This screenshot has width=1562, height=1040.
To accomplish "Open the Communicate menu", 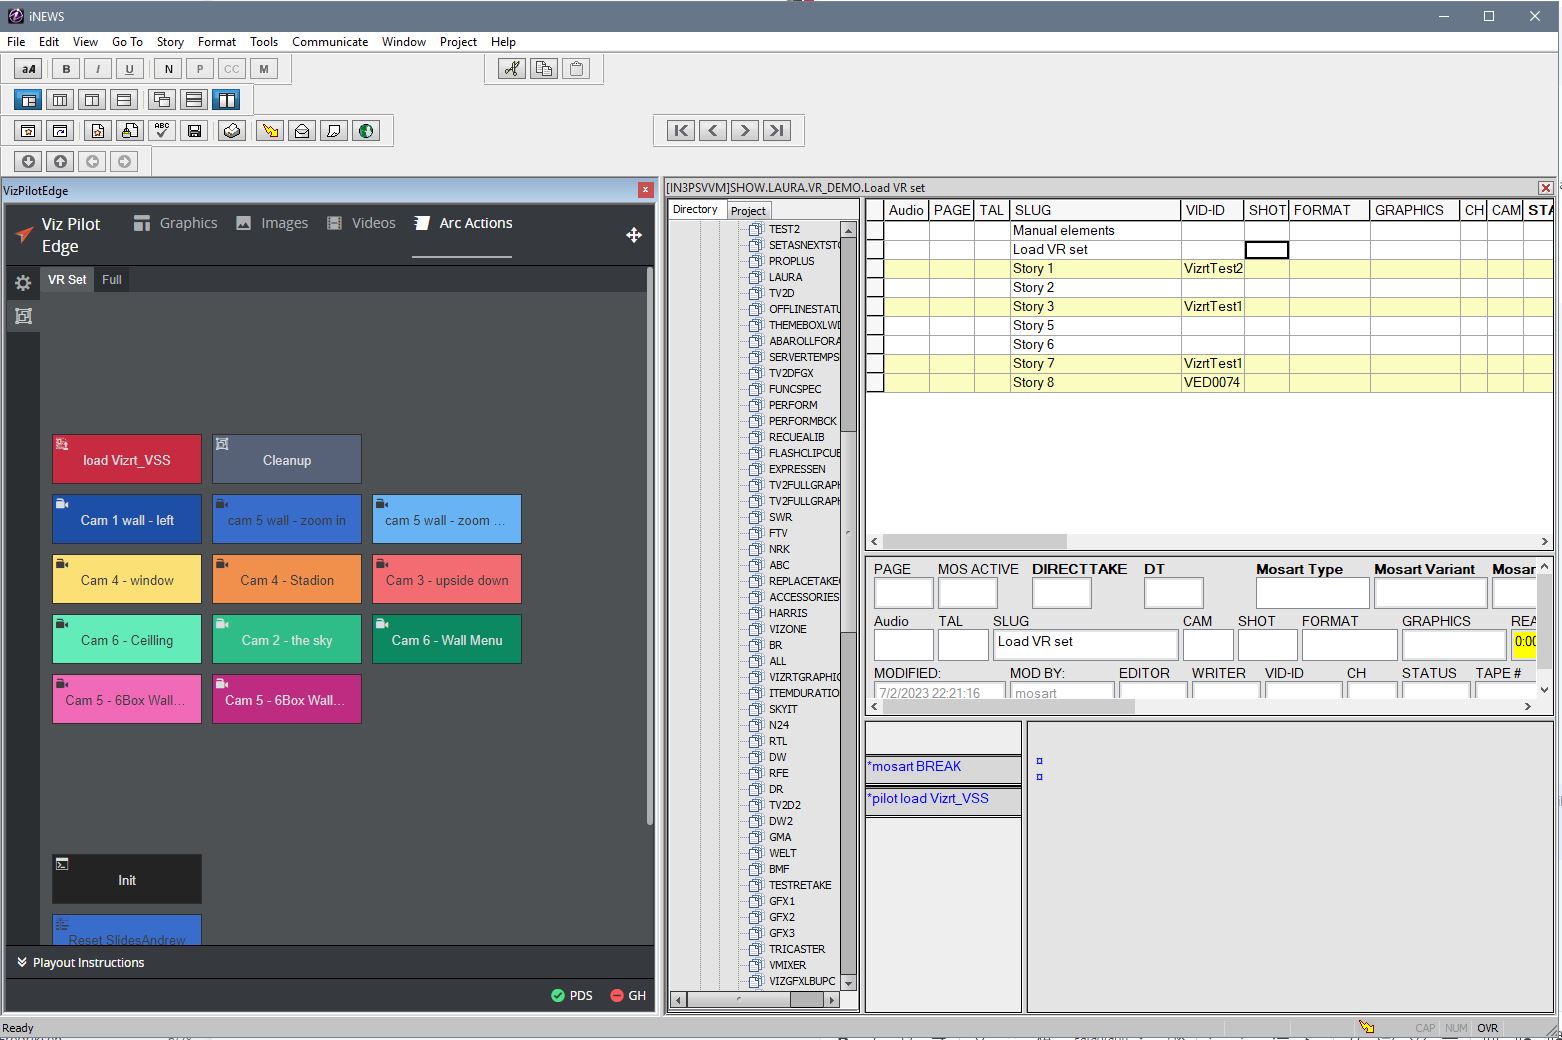I will click(x=329, y=42).
